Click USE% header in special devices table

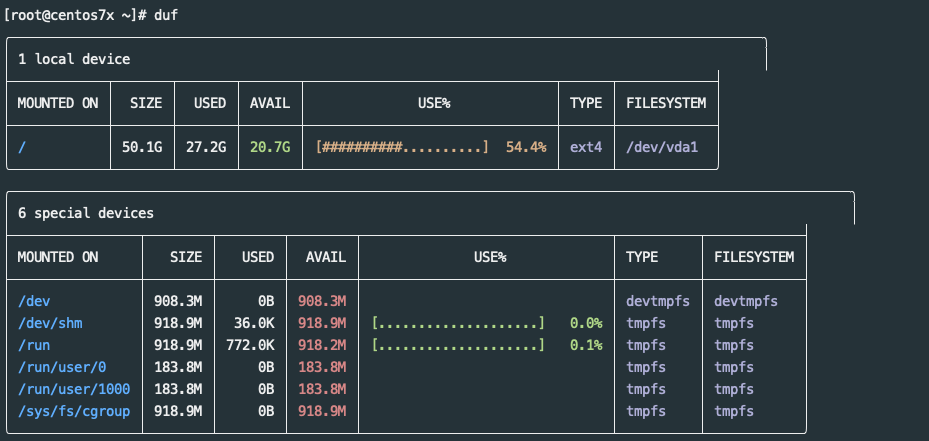click(x=490, y=257)
